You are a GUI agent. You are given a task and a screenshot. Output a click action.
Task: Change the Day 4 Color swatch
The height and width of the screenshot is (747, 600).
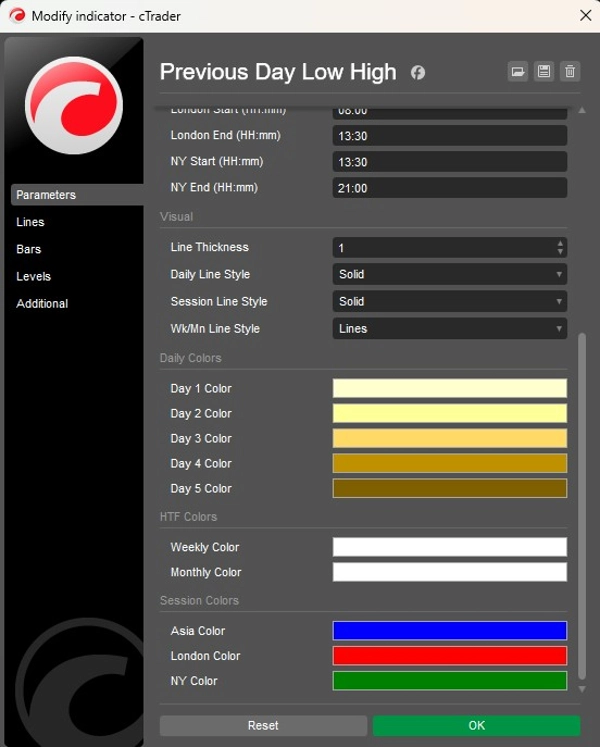[x=450, y=463]
